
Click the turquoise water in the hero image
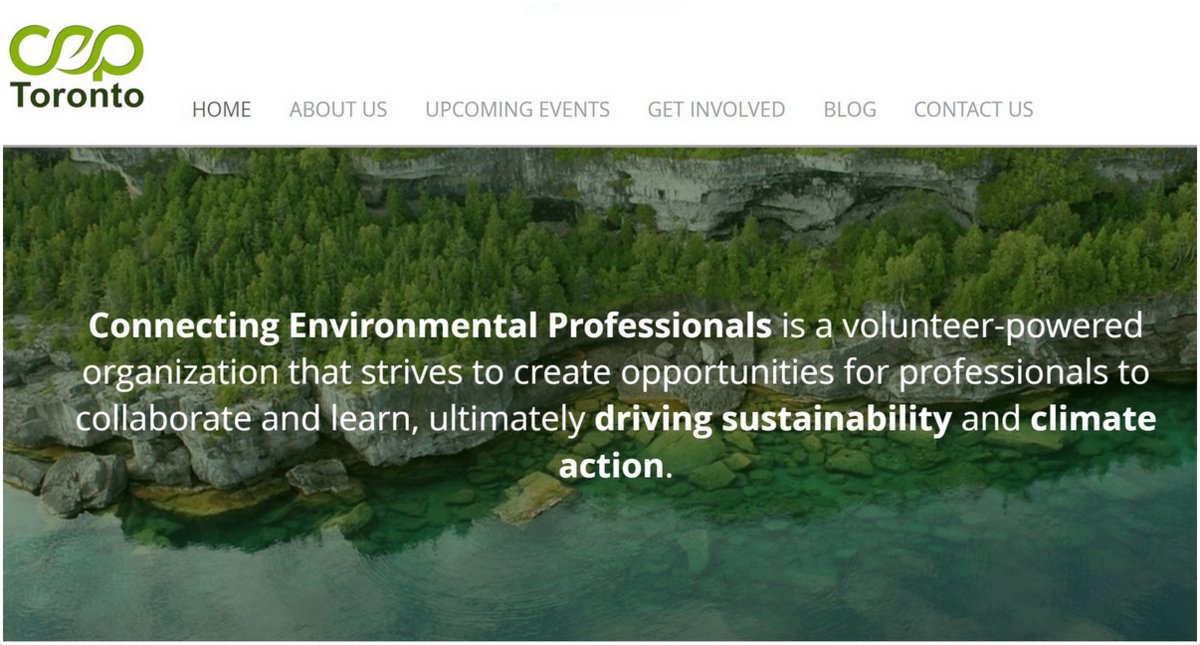(x=600, y=580)
